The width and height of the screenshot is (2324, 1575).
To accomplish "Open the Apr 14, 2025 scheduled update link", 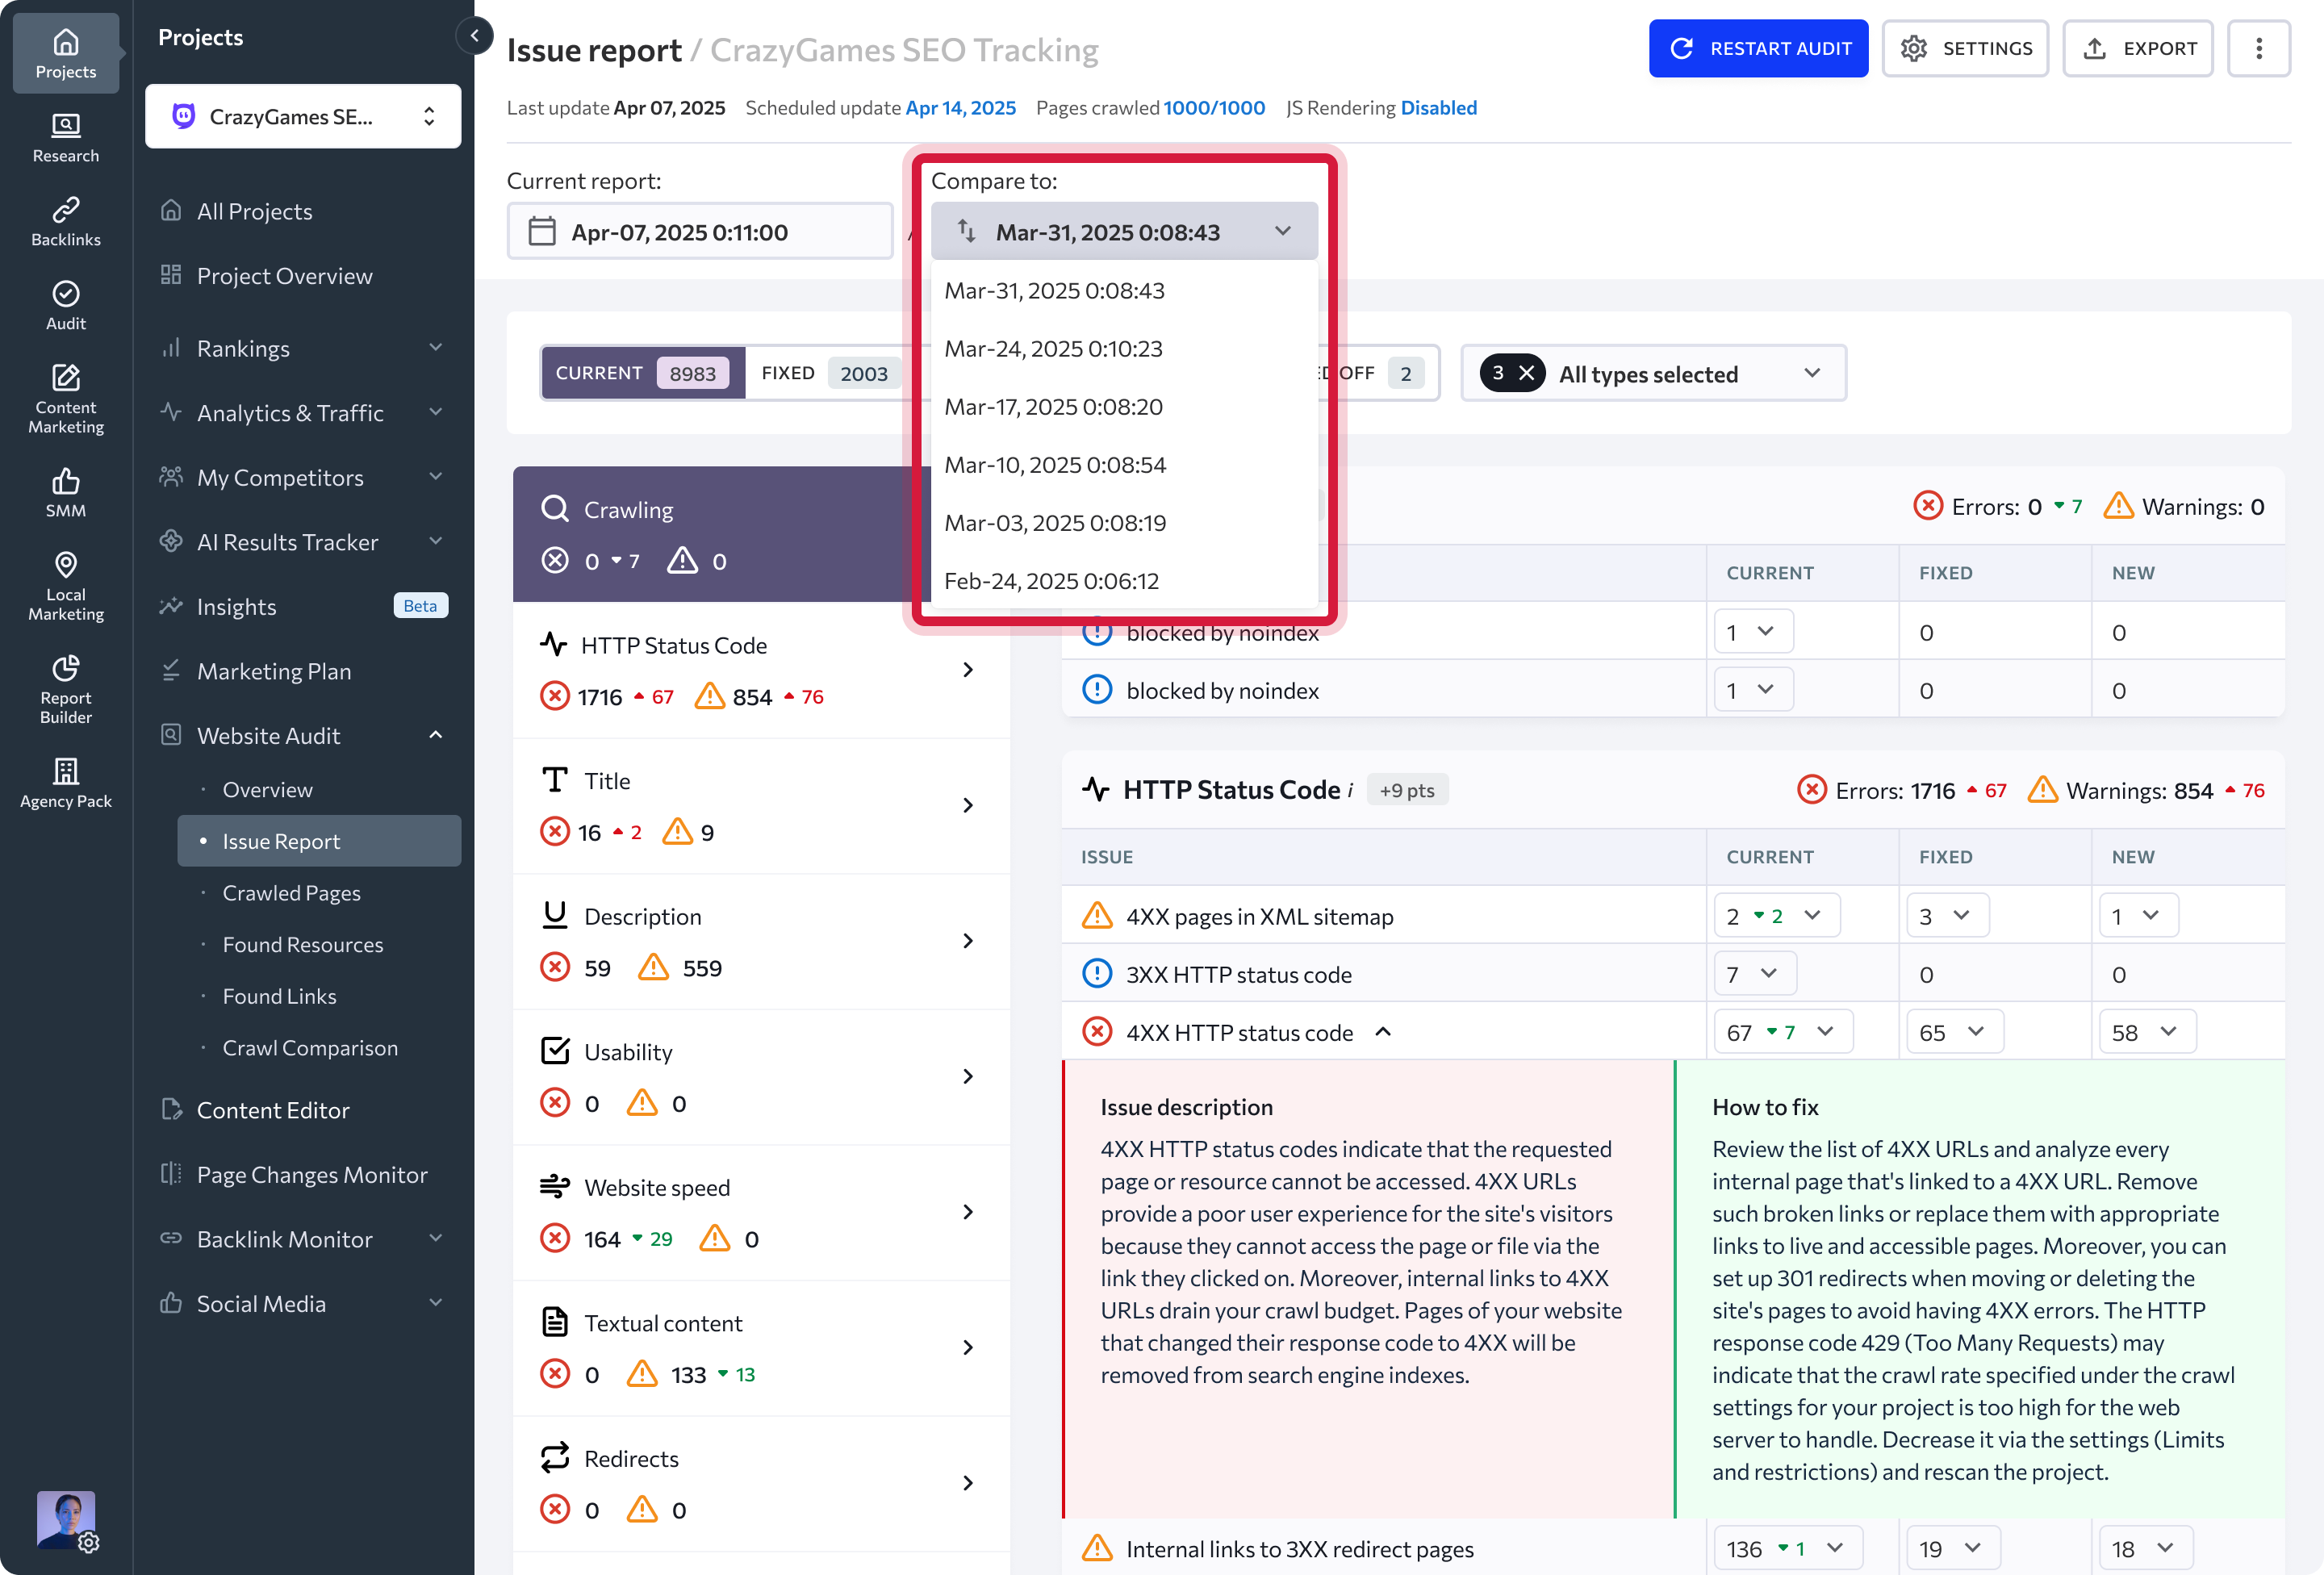I will pyautogui.click(x=960, y=107).
